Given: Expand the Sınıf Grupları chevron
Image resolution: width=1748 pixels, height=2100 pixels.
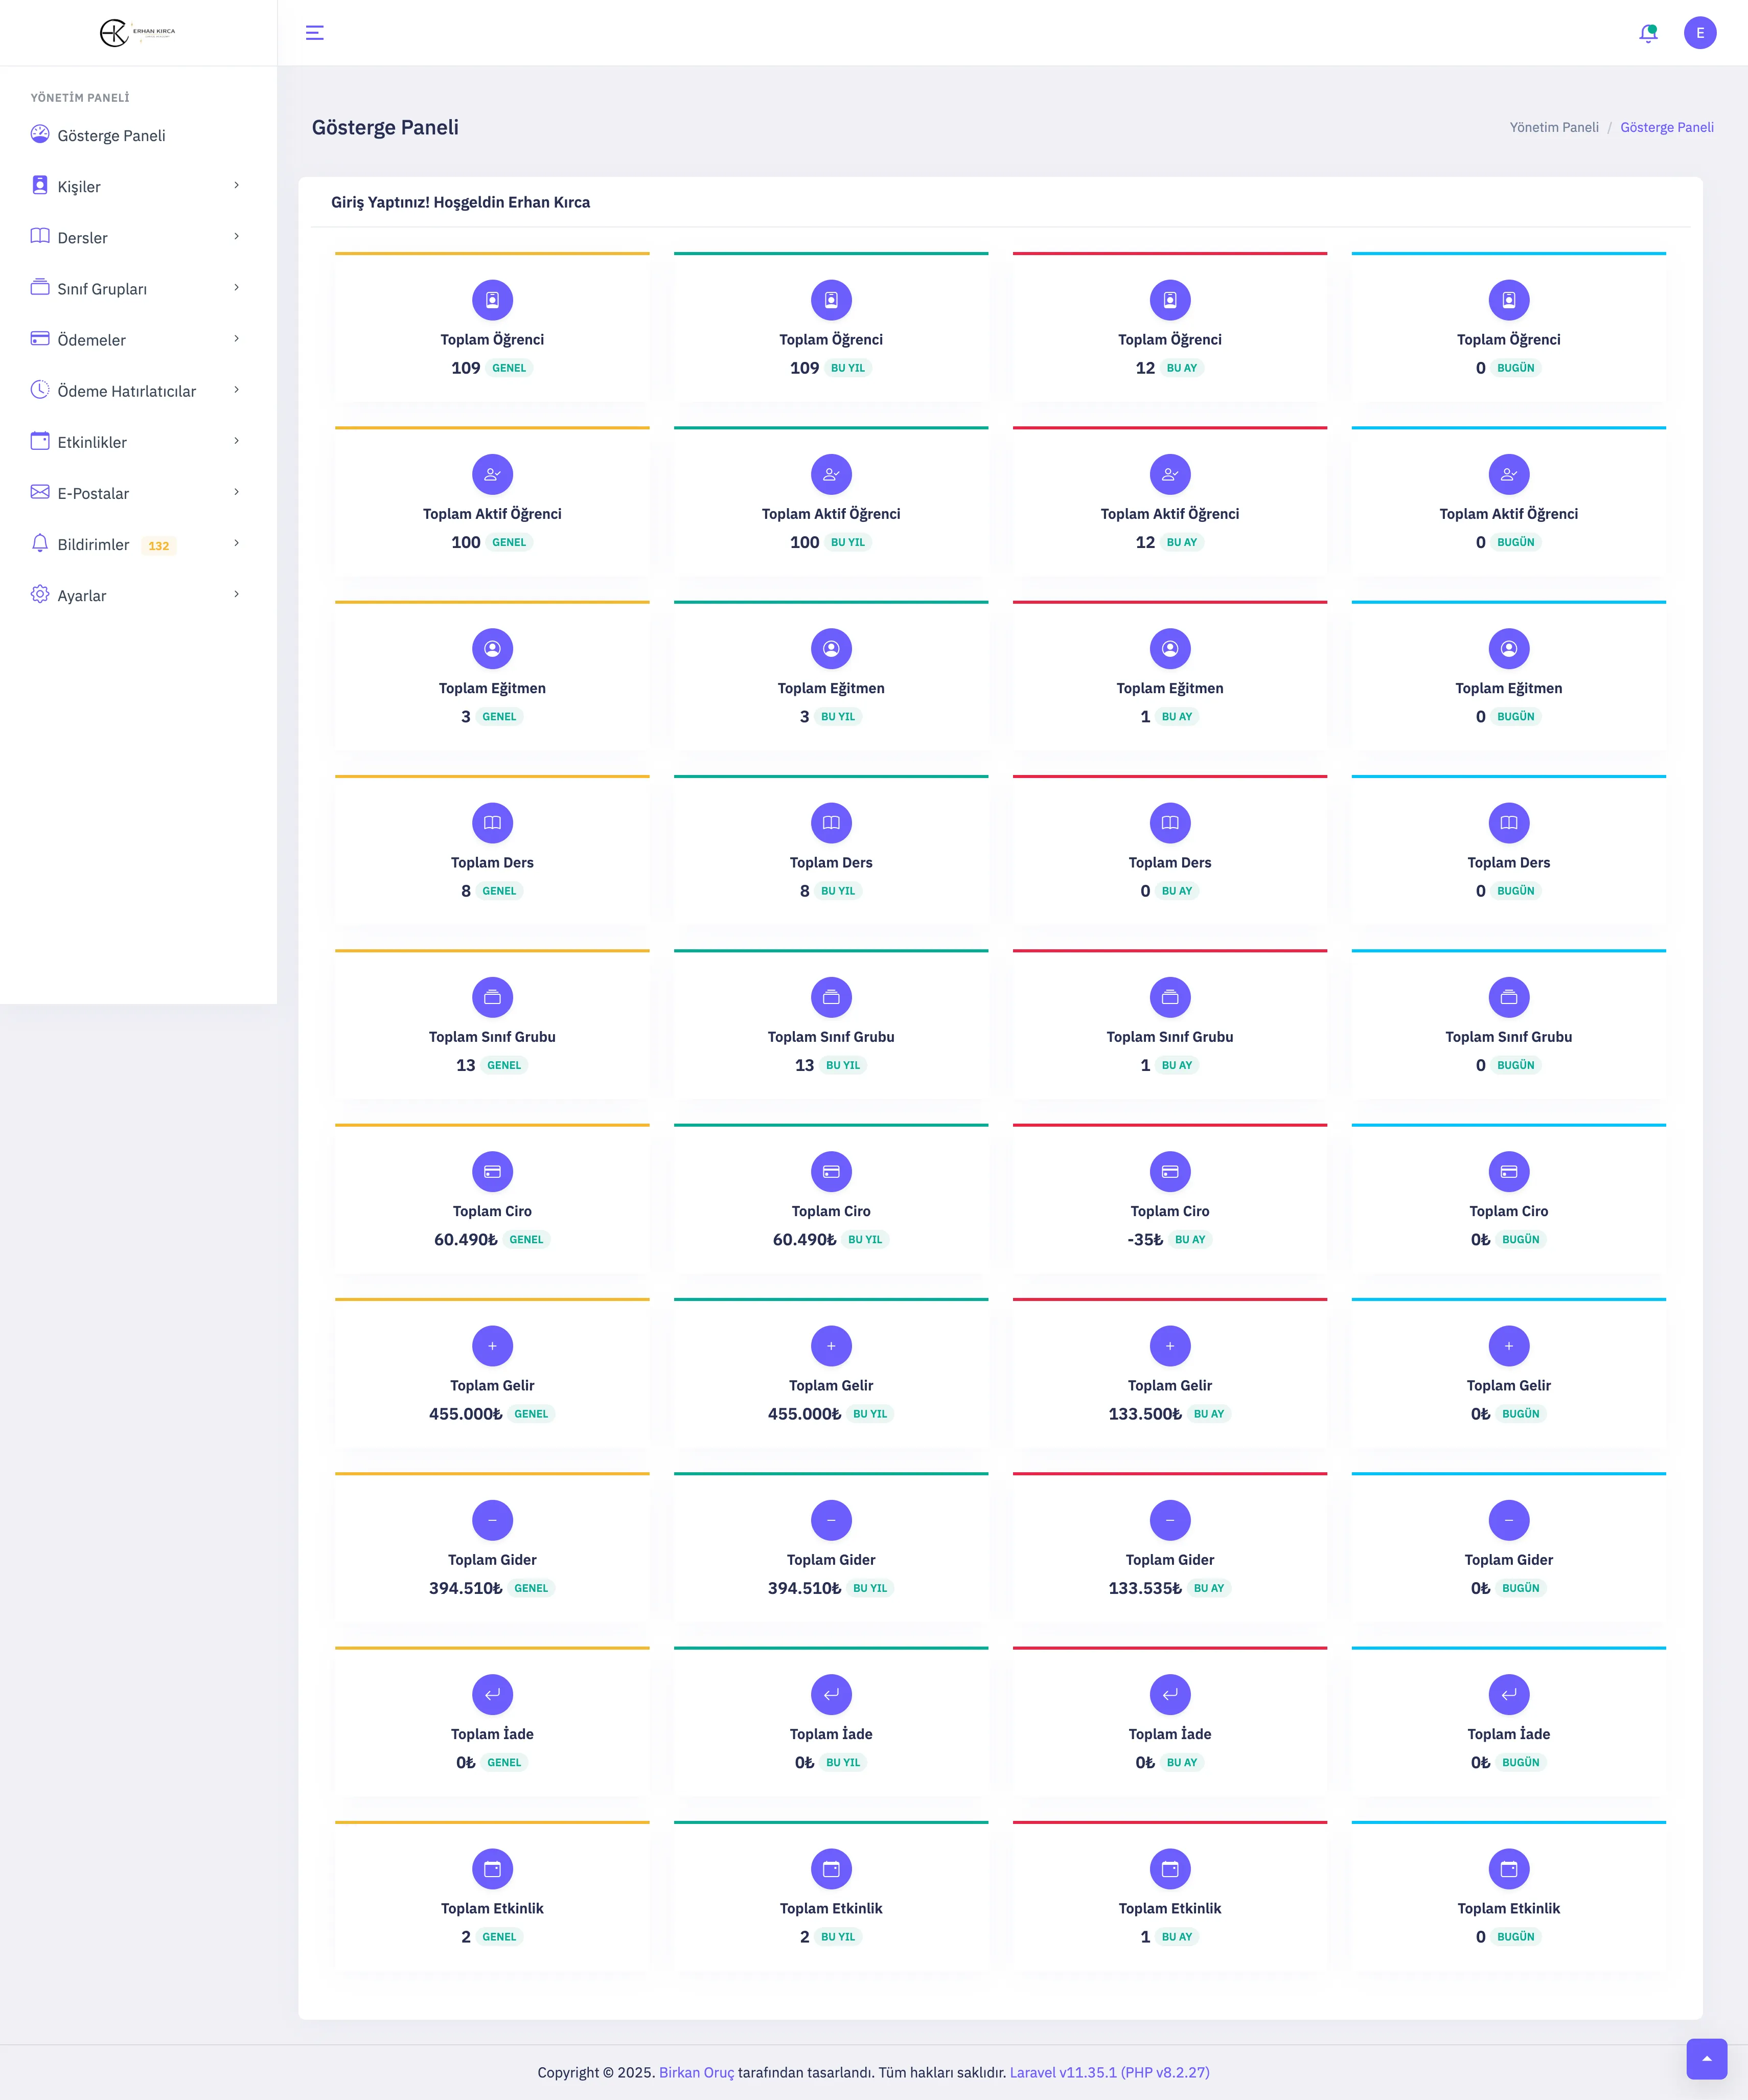Looking at the screenshot, I should [236, 288].
